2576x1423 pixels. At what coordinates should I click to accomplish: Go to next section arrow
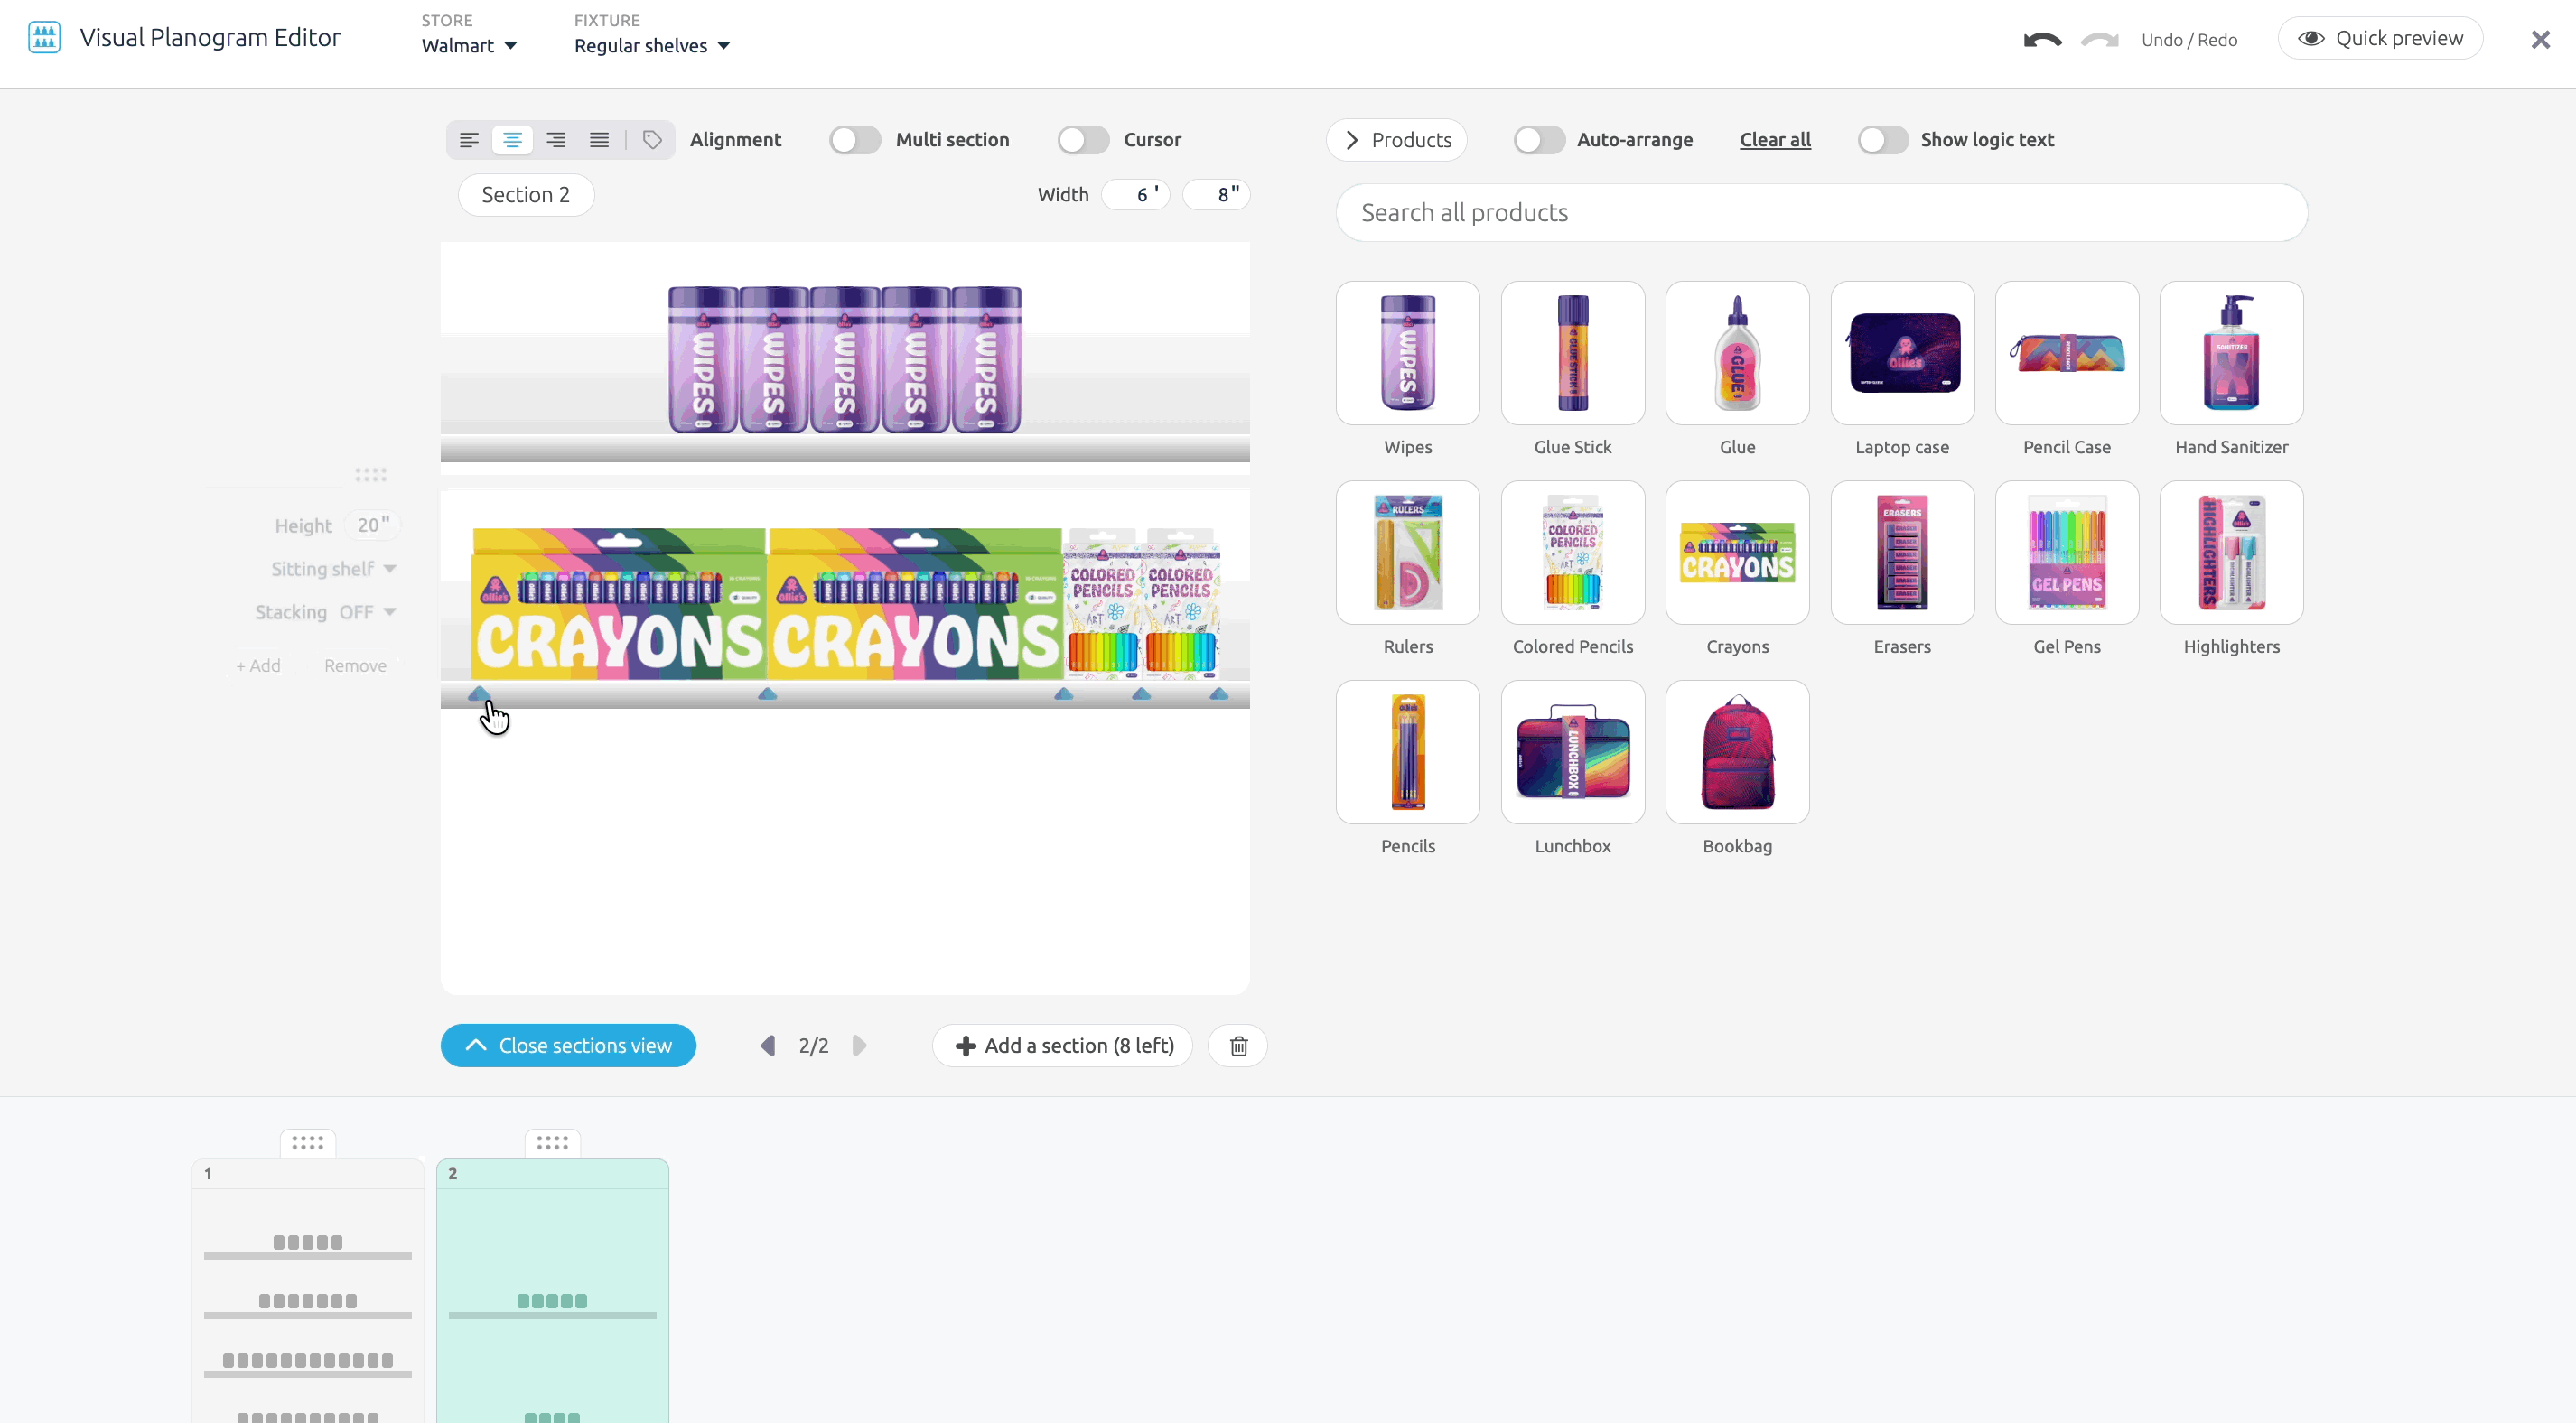(x=859, y=1046)
